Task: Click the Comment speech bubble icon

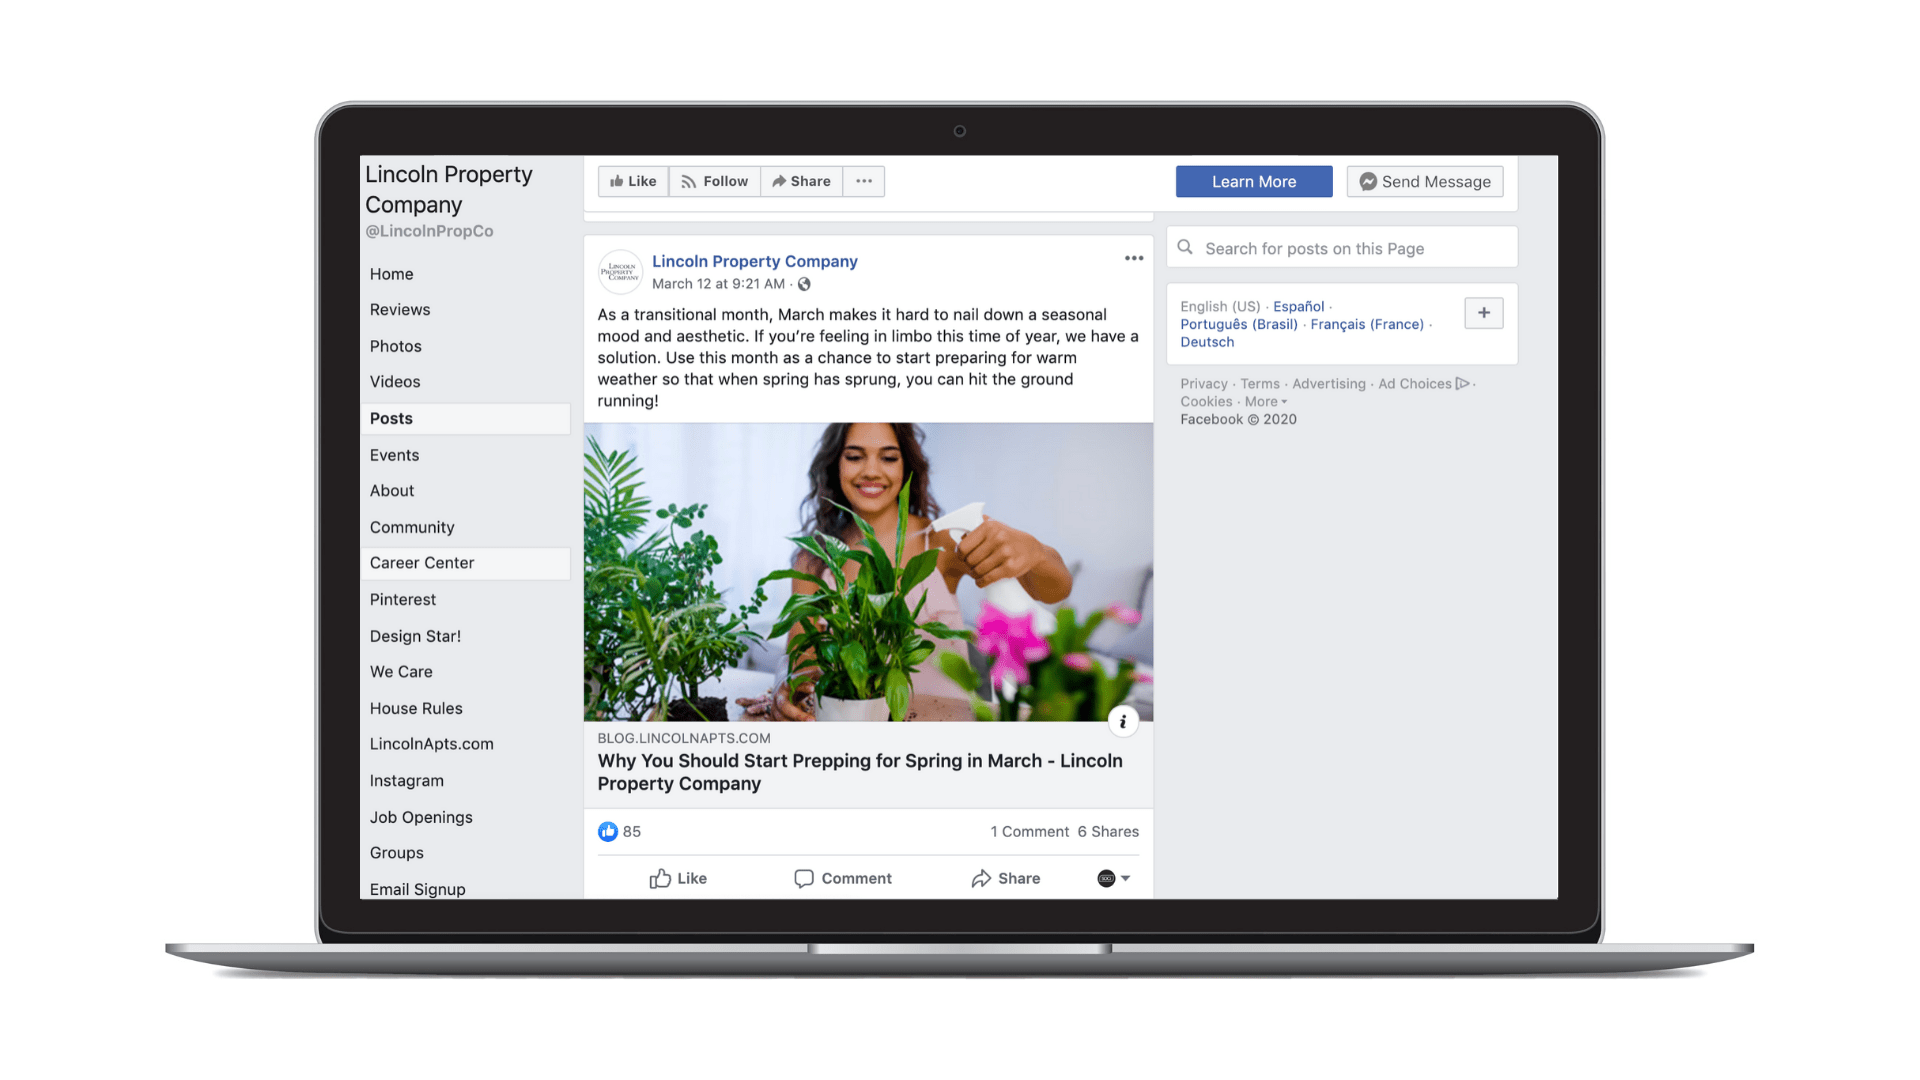Action: point(804,878)
